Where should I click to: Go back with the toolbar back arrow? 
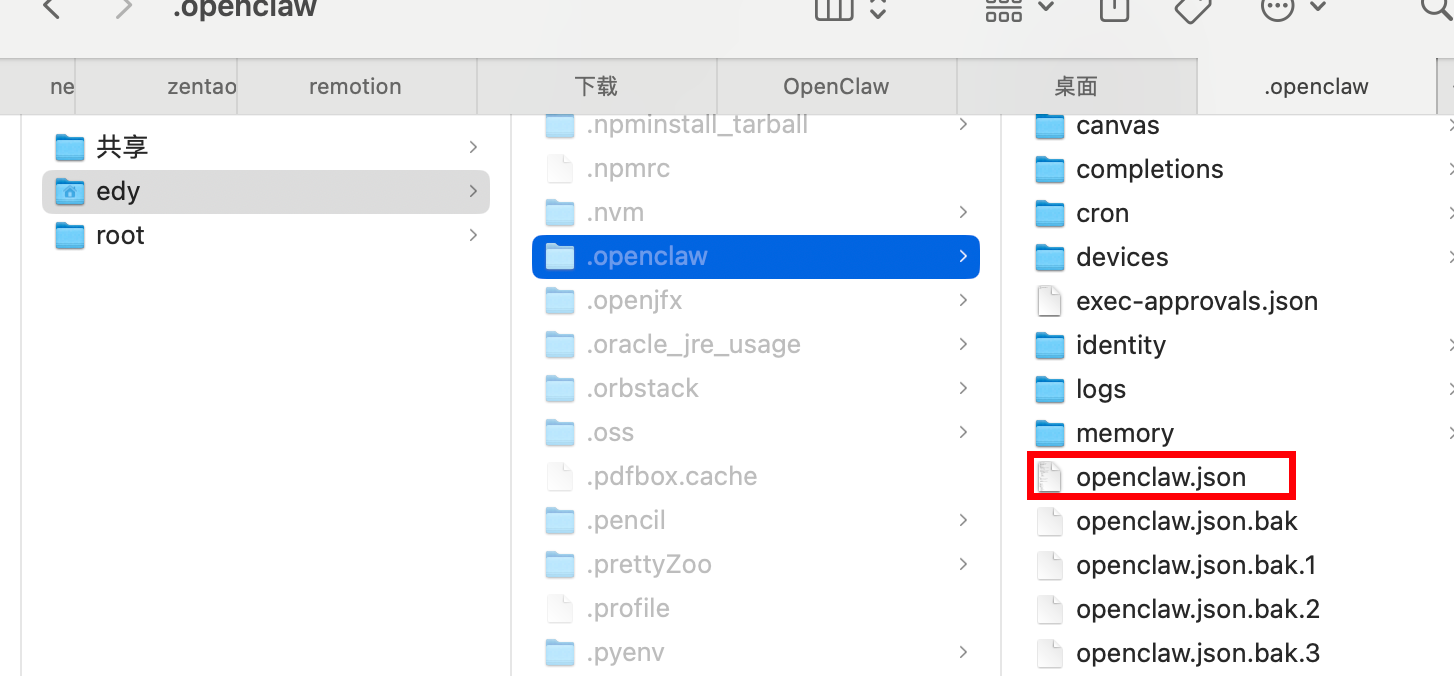click(x=52, y=8)
